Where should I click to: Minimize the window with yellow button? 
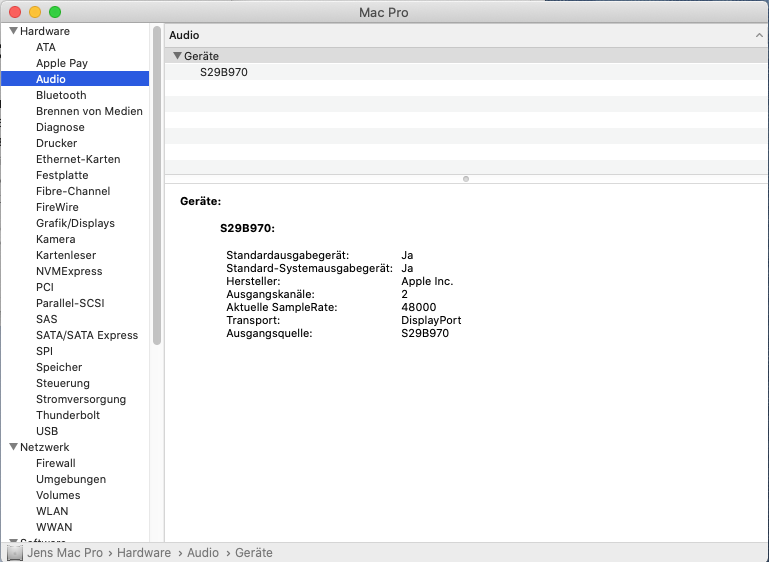(35, 12)
